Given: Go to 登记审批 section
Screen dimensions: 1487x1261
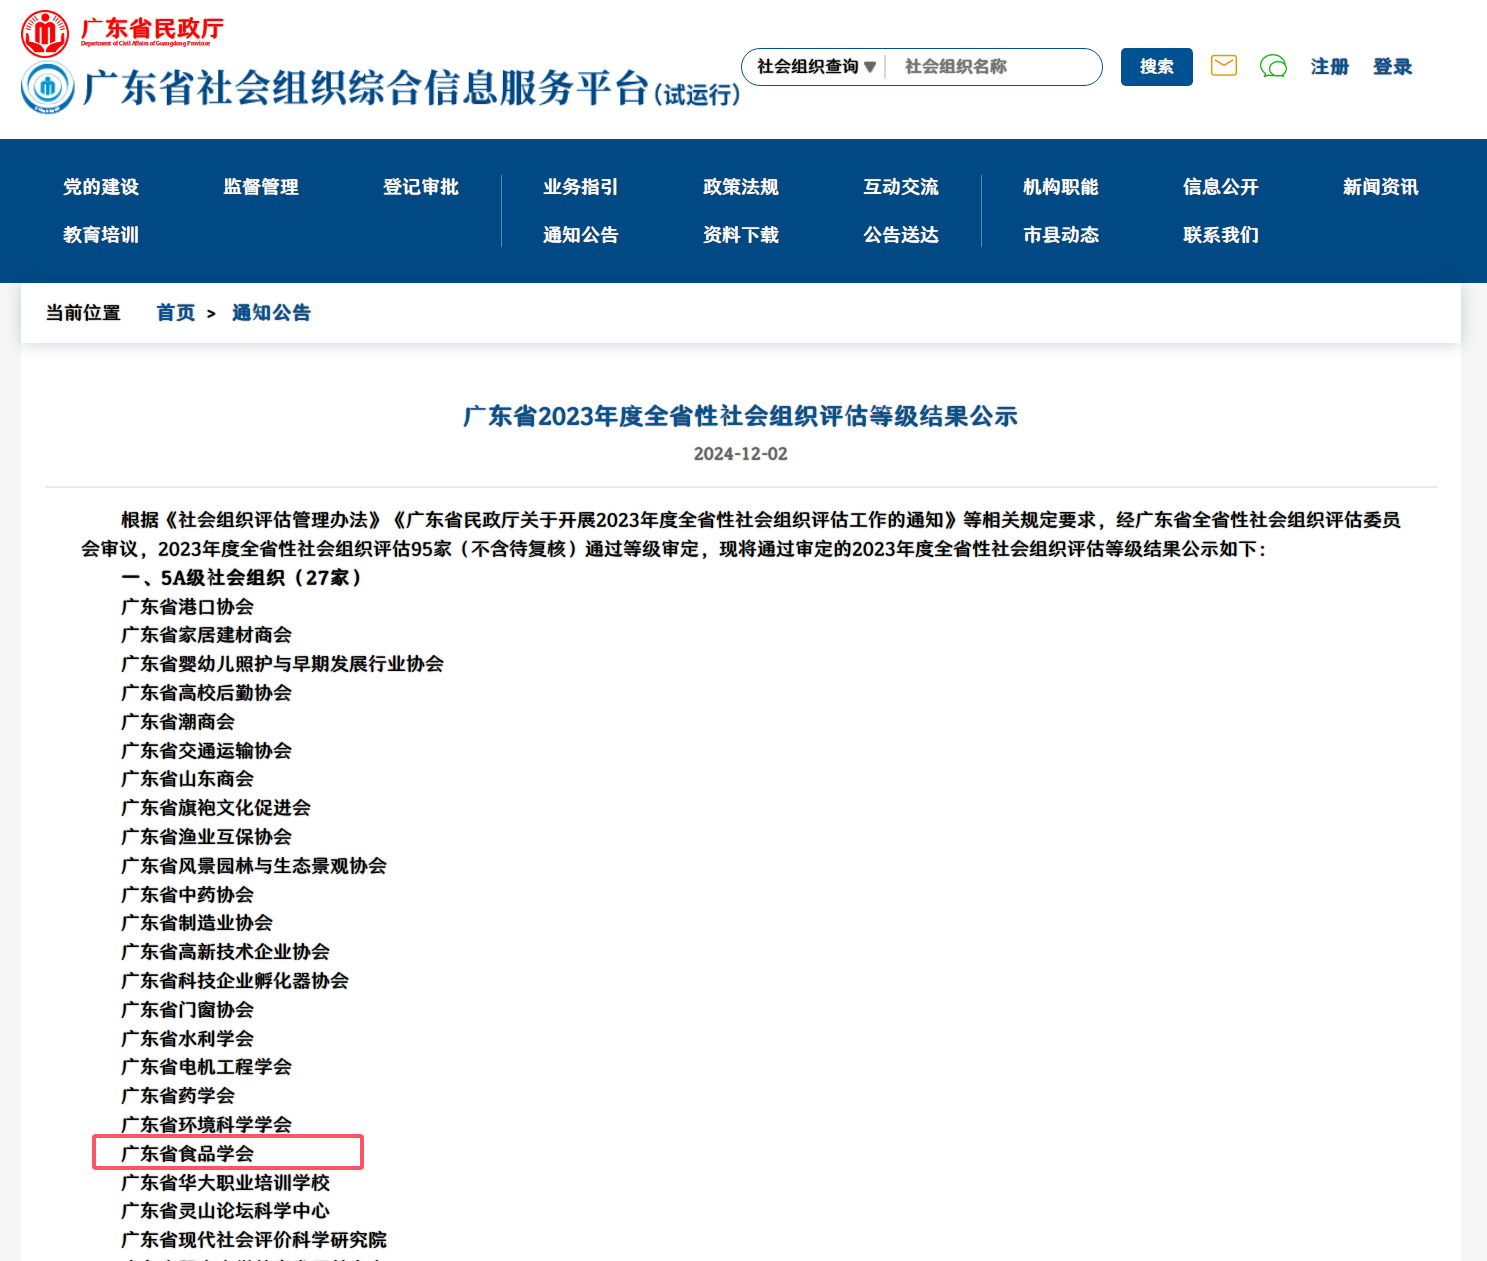Looking at the screenshot, I should (x=421, y=187).
